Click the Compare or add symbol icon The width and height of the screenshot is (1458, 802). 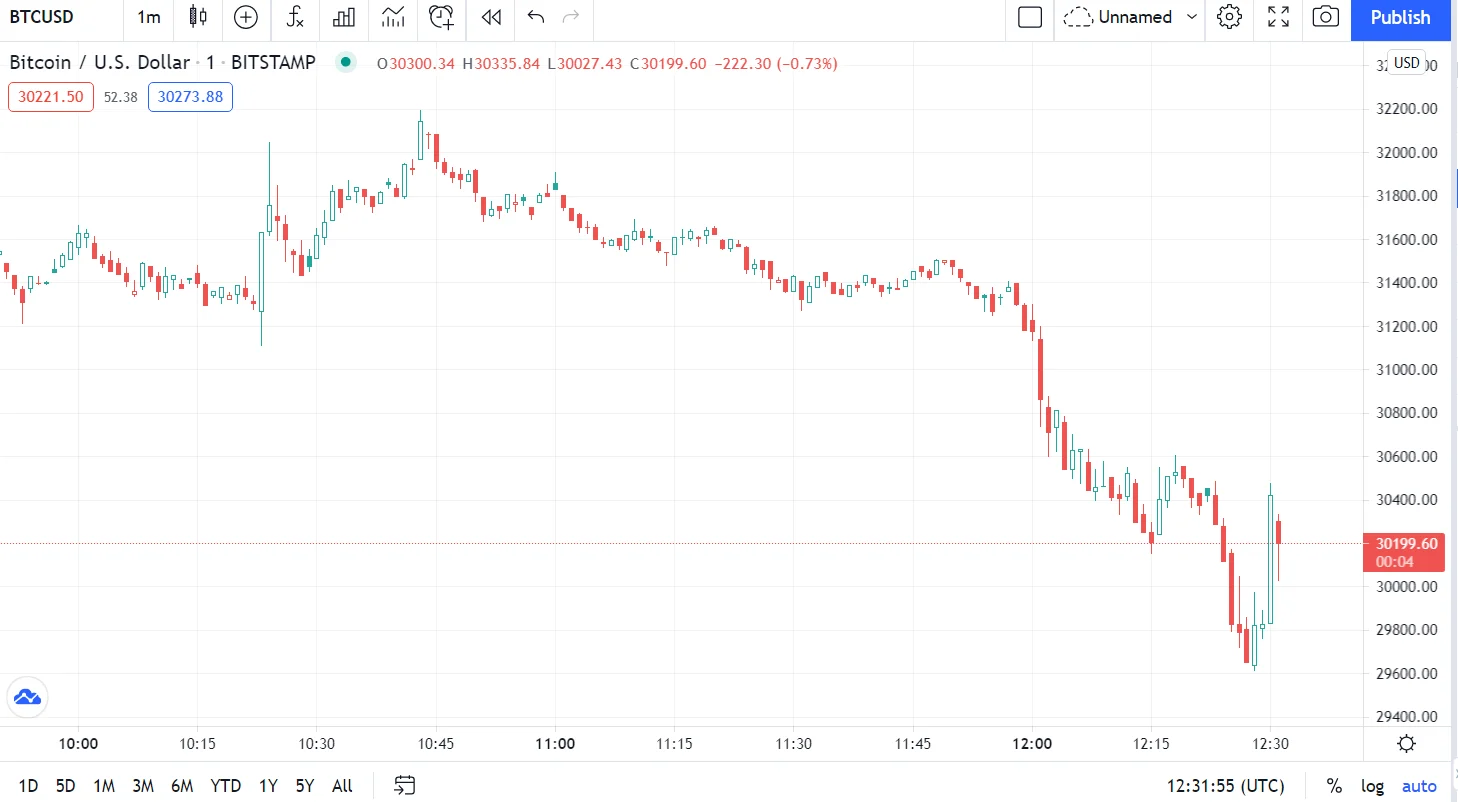pos(245,17)
